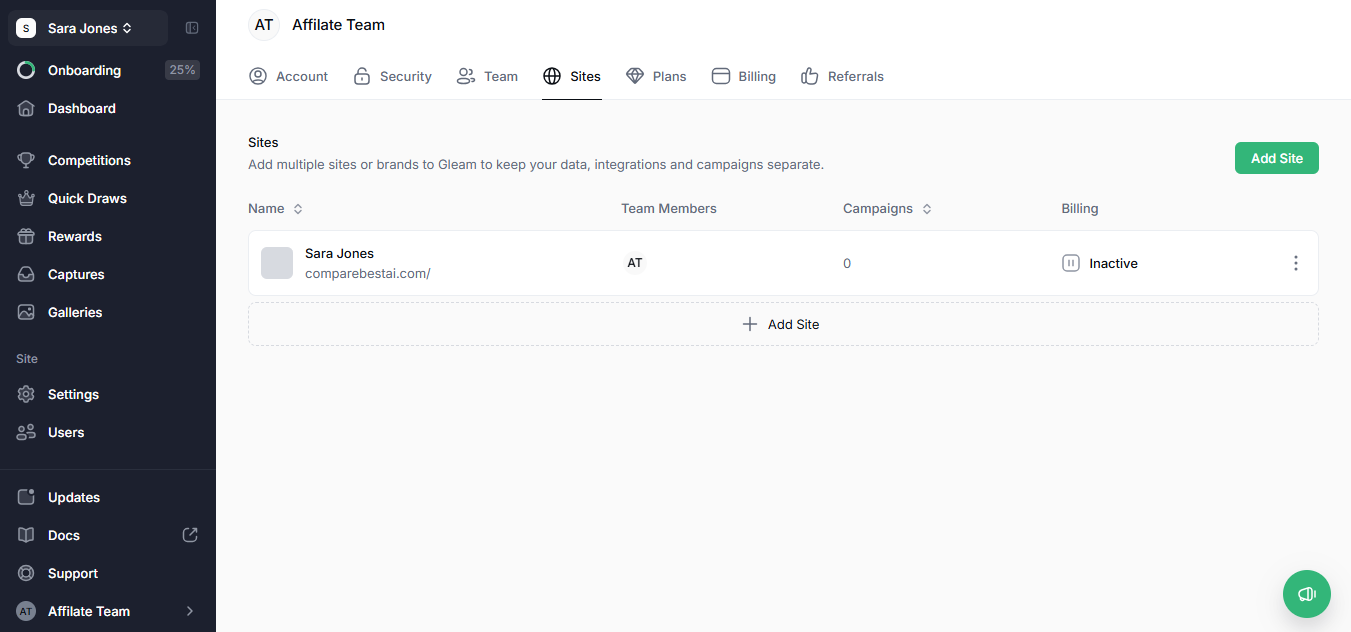
Task: Click the Sara Jones site thumbnail
Action: click(277, 263)
